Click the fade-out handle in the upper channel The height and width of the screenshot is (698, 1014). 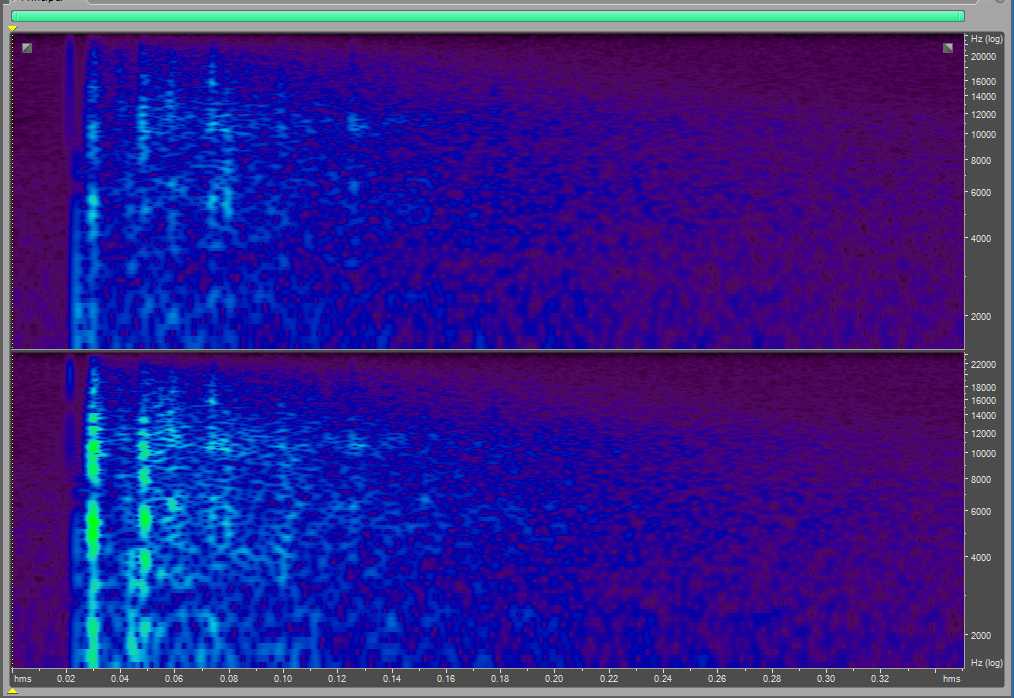tap(947, 48)
